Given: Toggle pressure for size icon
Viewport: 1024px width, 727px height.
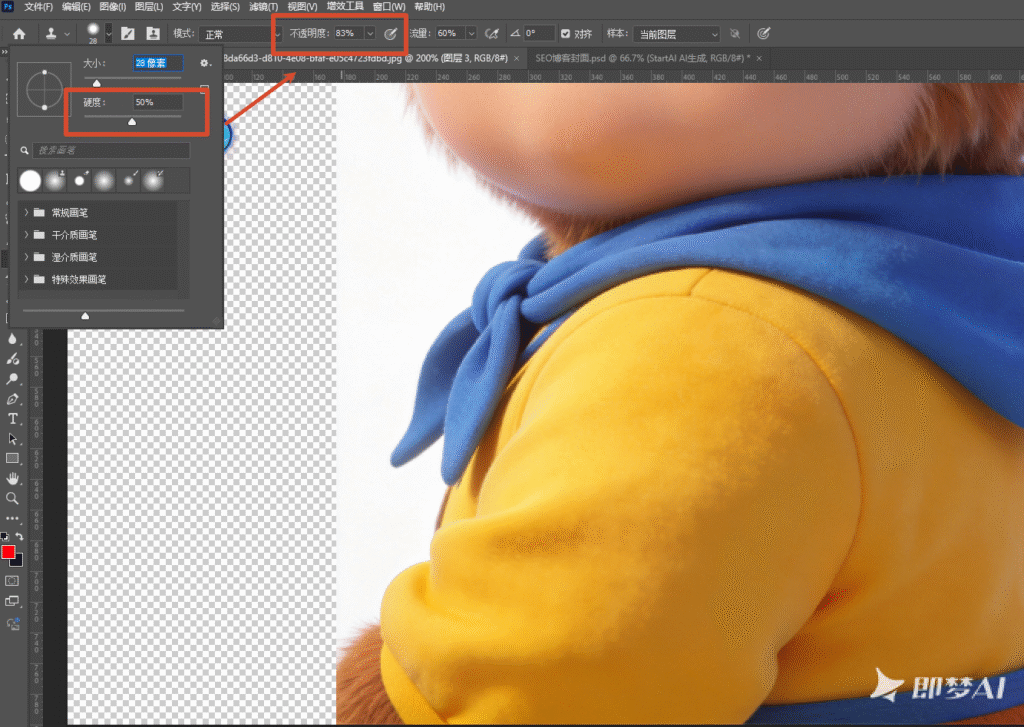Looking at the screenshot, I should [x=763, y=33].
